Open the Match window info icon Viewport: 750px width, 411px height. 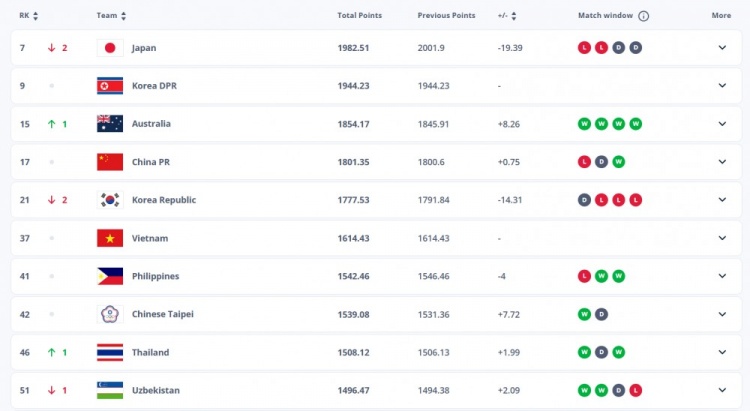click(644, 16)
